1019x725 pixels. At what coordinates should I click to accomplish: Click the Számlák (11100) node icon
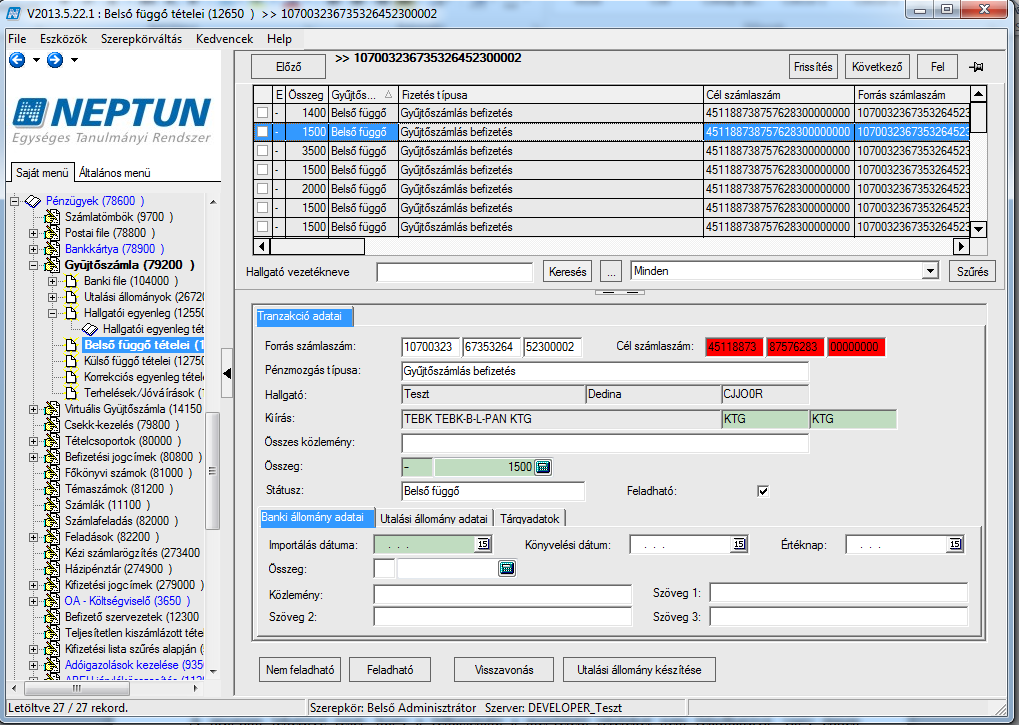52,505
